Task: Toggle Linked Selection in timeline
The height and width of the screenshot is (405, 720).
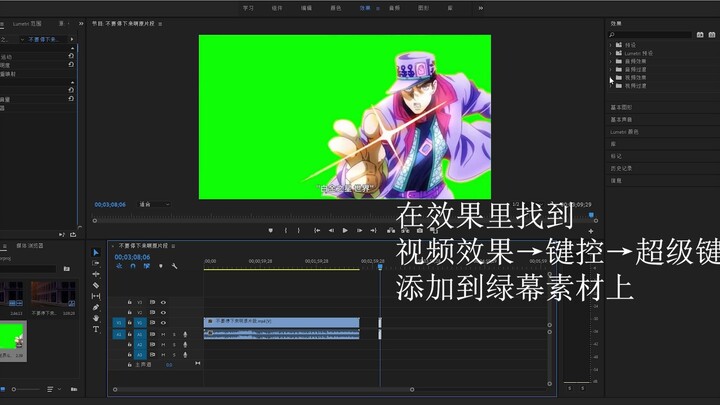Action: click(146, 266)
